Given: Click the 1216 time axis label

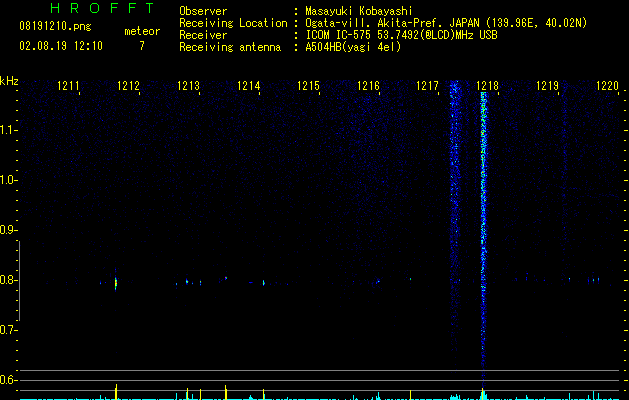Looking at the screenshot, I should click(x=368, y=85).
